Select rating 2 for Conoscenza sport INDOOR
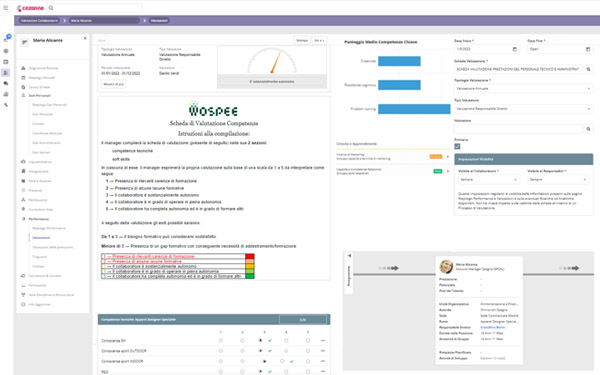The image size is (600, 375). click(x=242, y=361)
